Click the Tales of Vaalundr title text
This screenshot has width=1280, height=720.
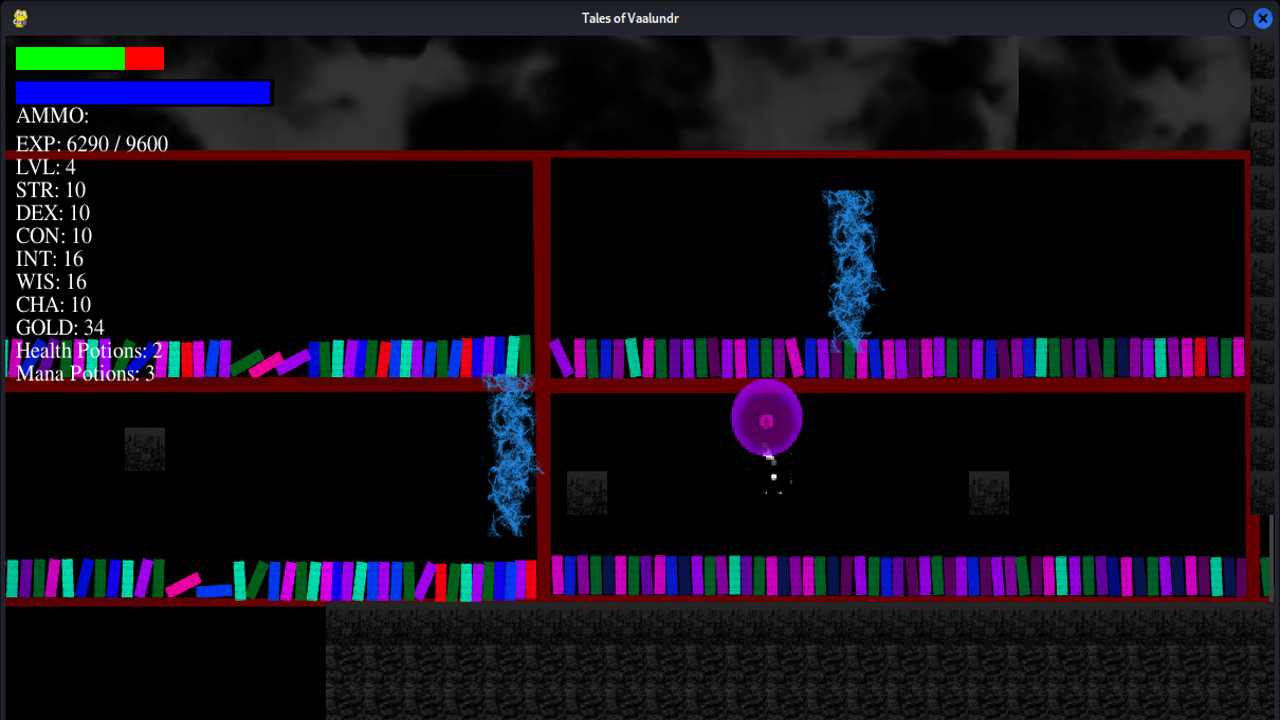[x=630, y=17]
